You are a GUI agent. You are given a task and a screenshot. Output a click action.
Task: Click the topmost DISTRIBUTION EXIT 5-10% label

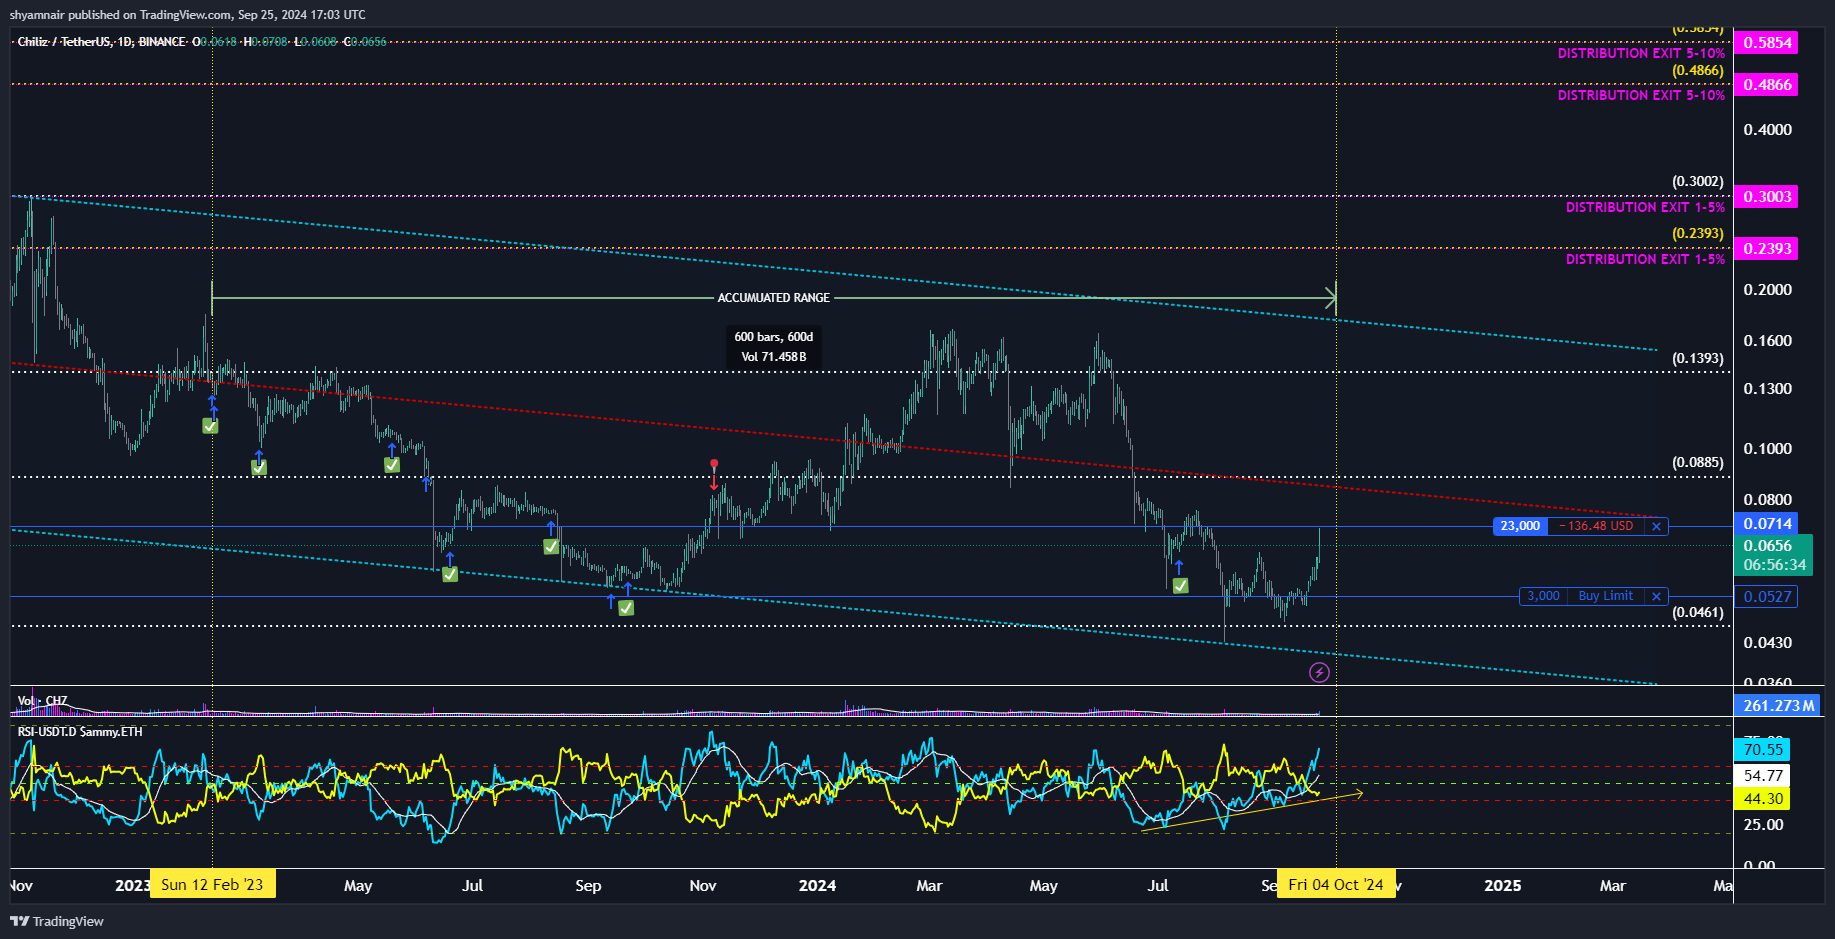coord(1641,54)
